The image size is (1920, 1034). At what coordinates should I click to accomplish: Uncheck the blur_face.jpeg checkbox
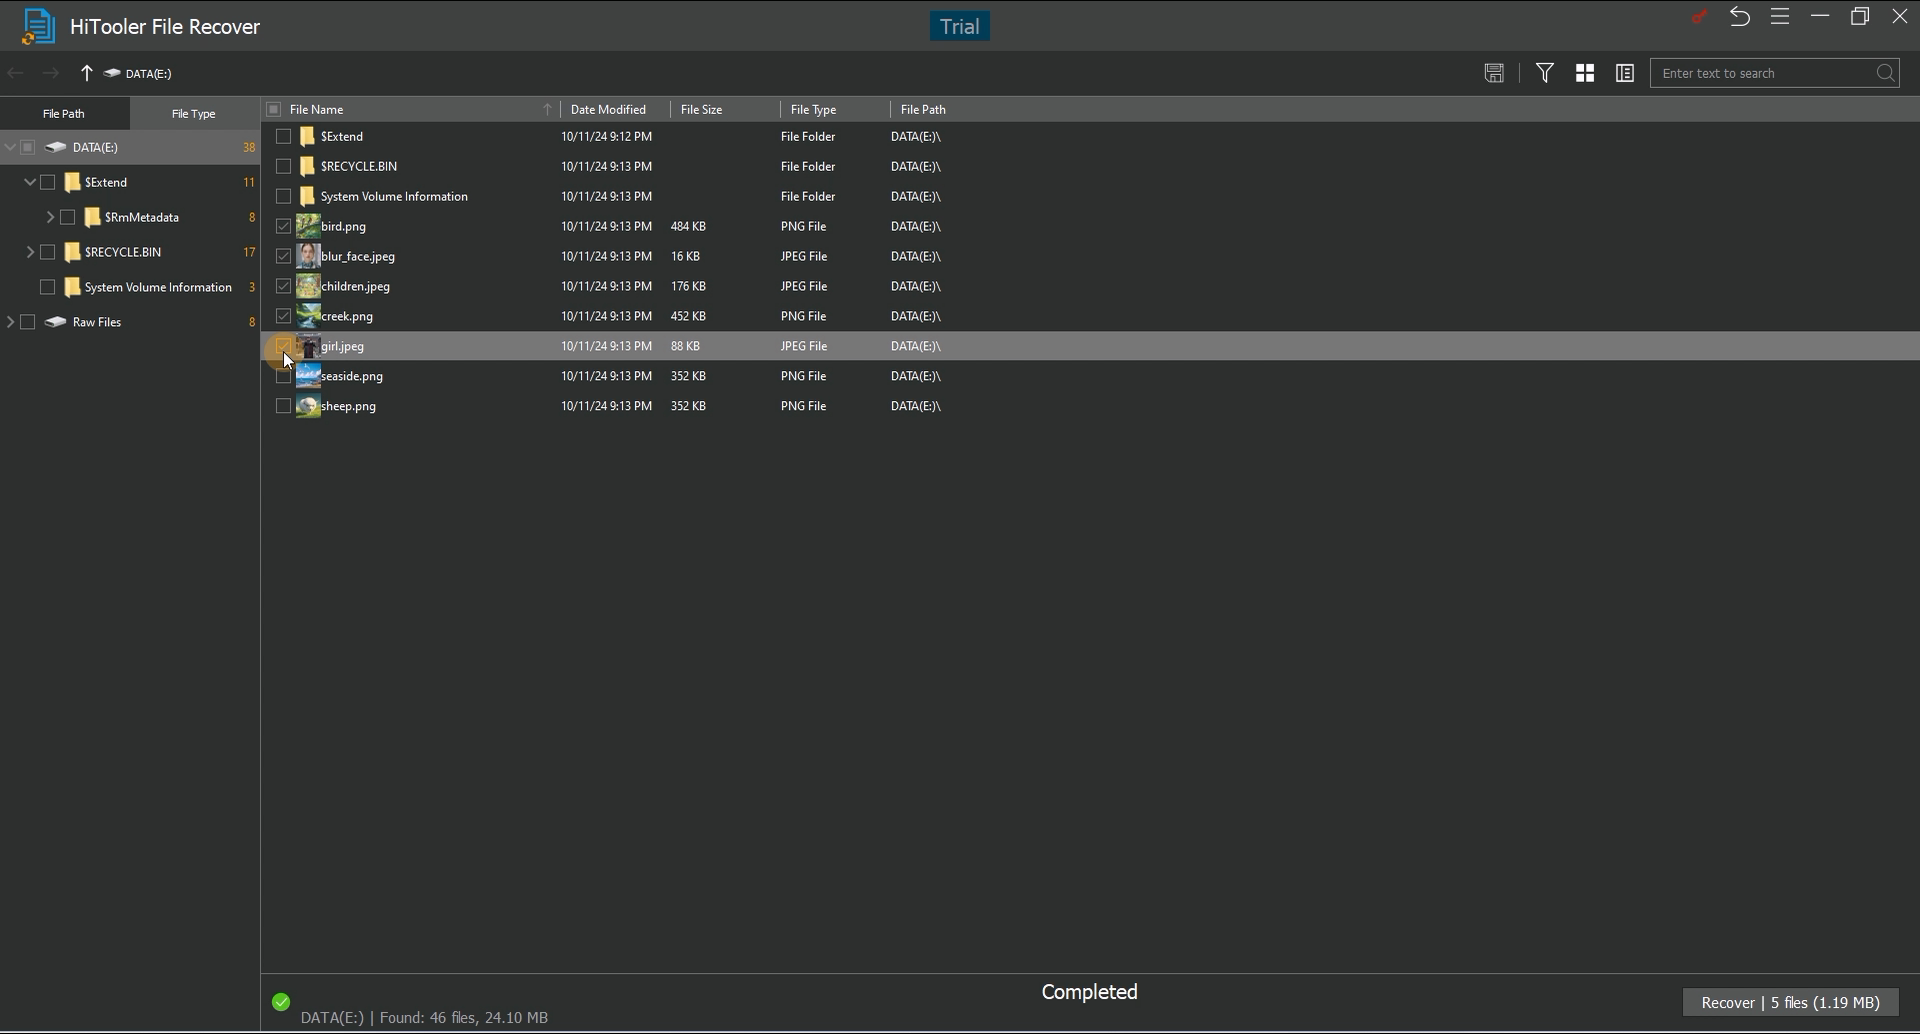coord(283,256)
